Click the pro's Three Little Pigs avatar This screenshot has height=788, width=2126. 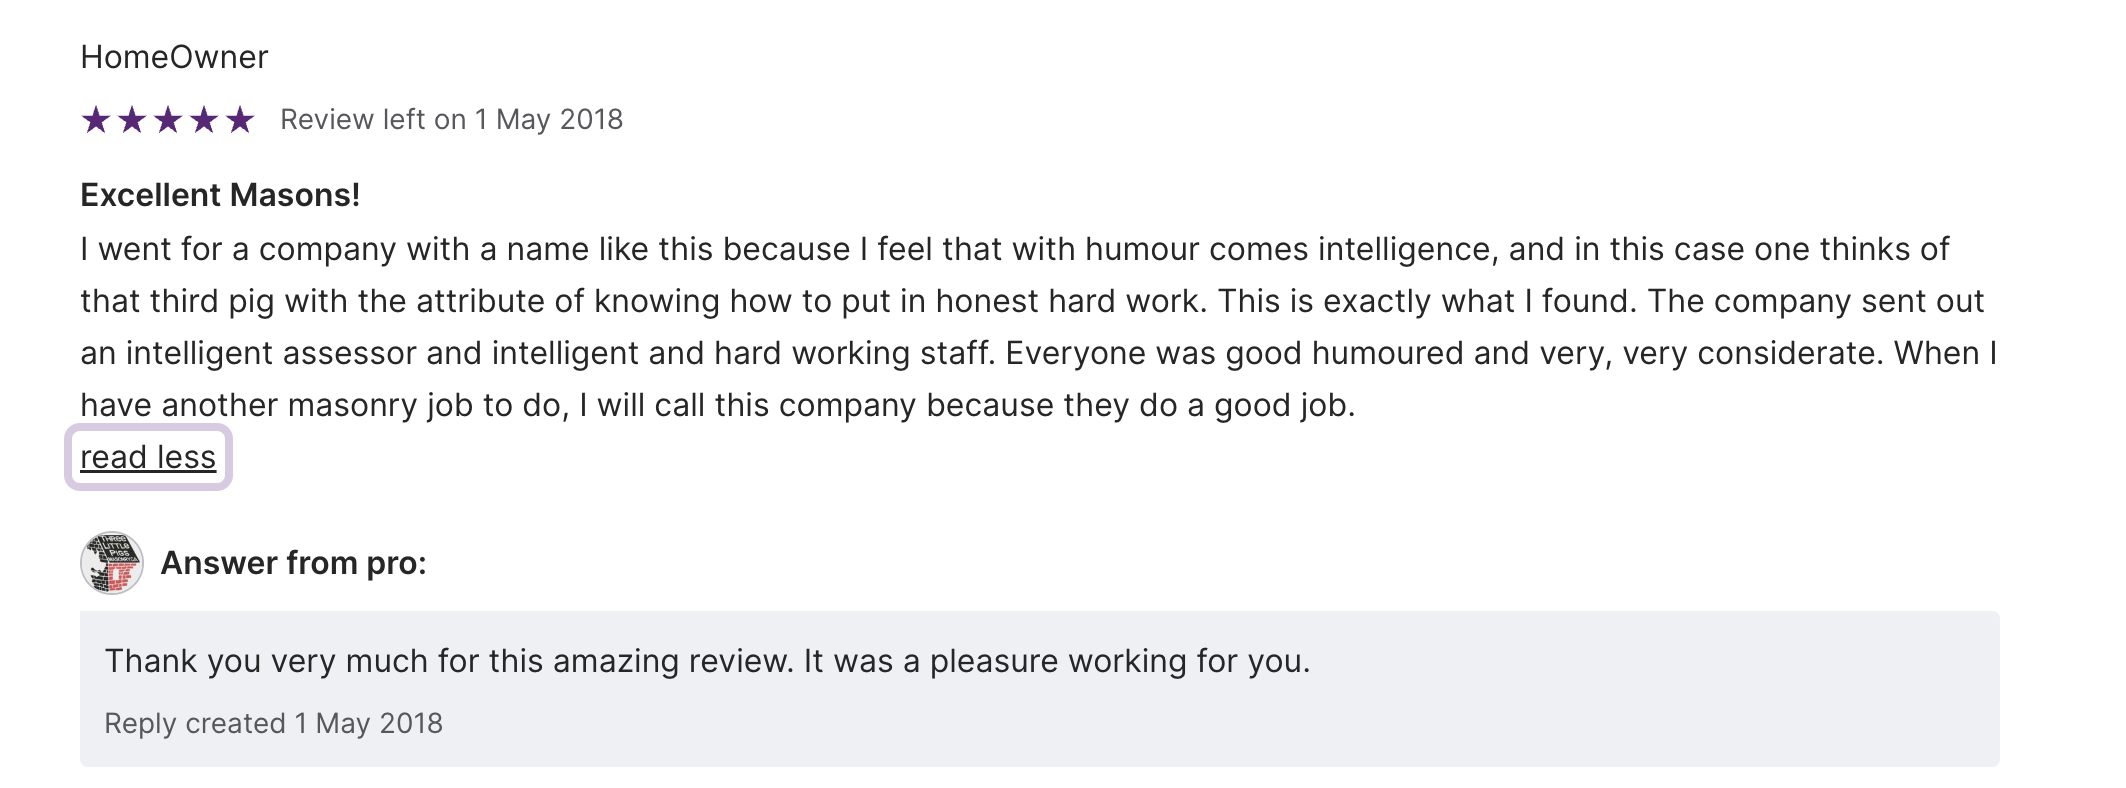[x=112, y=563]
